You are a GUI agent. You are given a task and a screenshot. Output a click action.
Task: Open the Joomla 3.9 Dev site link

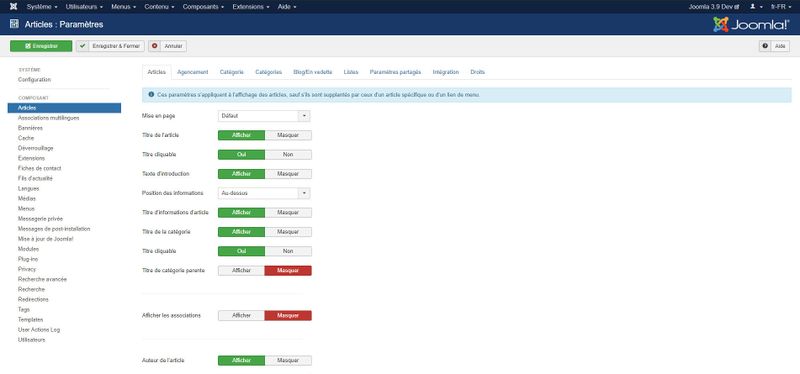tap(714, 7)
